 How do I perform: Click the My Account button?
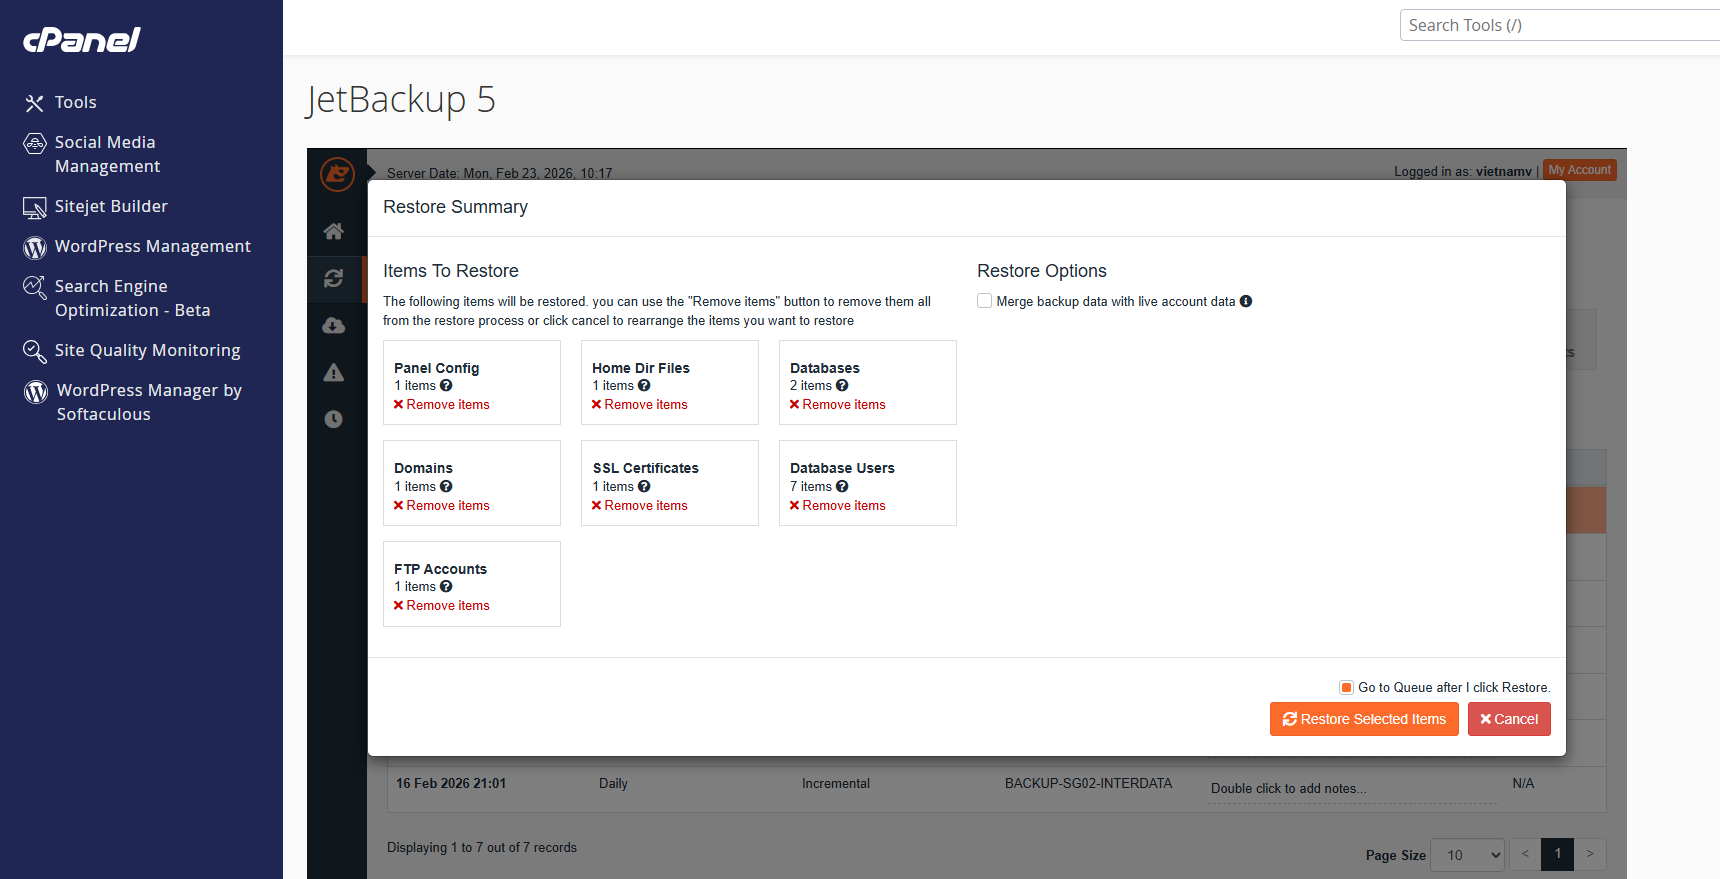tap(1580, 170)
